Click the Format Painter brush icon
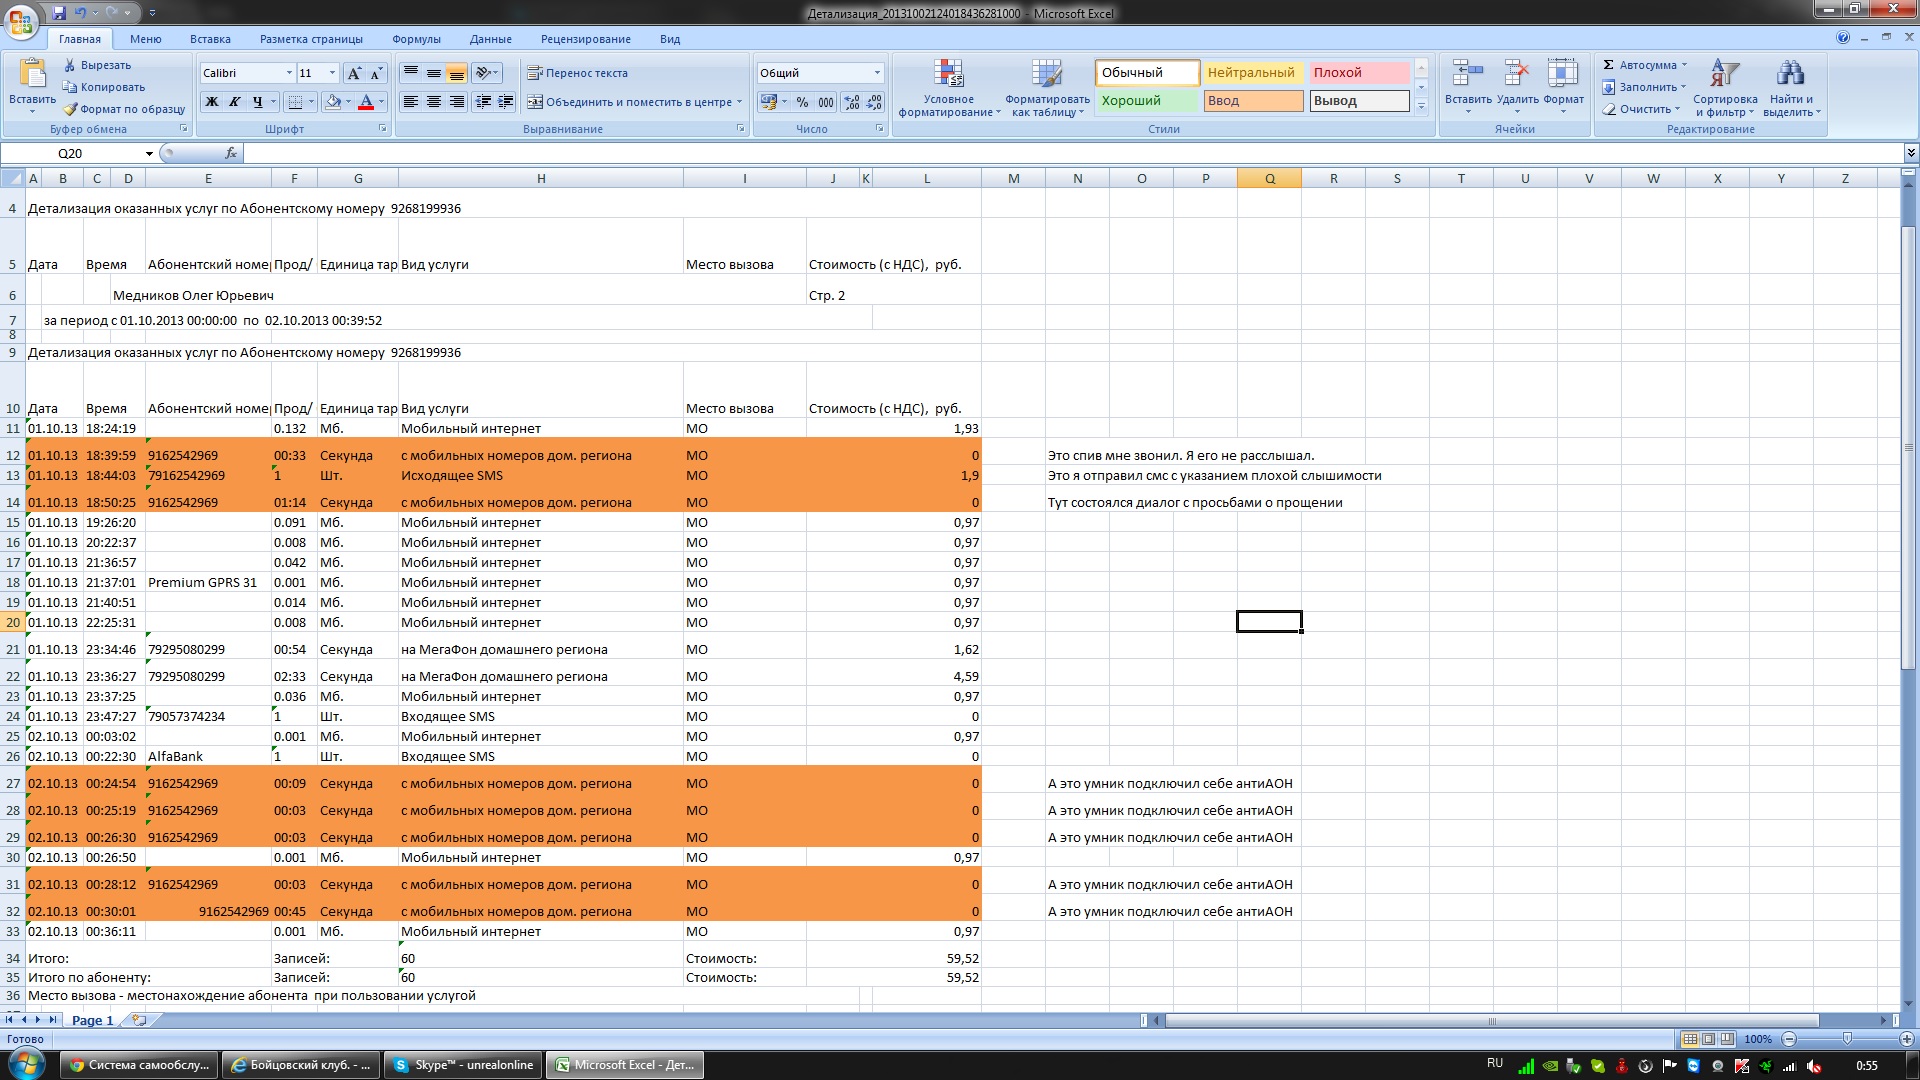This screenshot has width=1920, height=1080. pos(70,109)
